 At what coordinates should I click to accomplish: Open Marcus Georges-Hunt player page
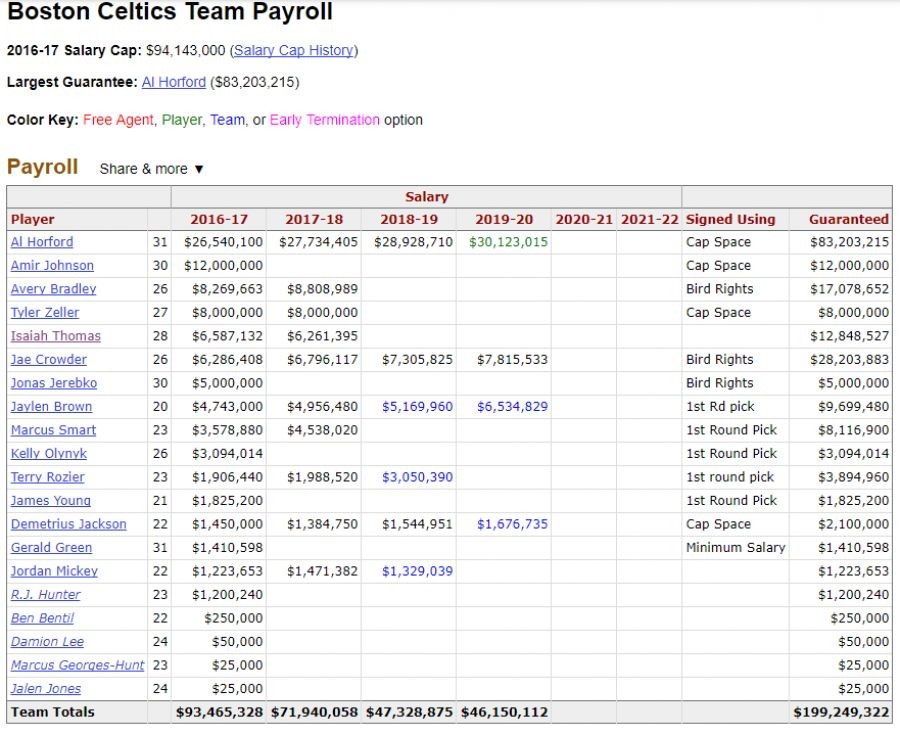[x=77, y=666]
